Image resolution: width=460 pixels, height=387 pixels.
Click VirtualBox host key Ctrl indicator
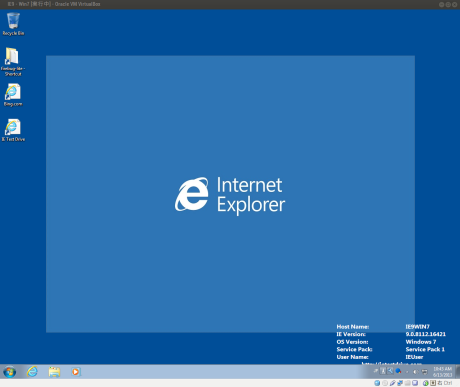(x=445, y=383)
